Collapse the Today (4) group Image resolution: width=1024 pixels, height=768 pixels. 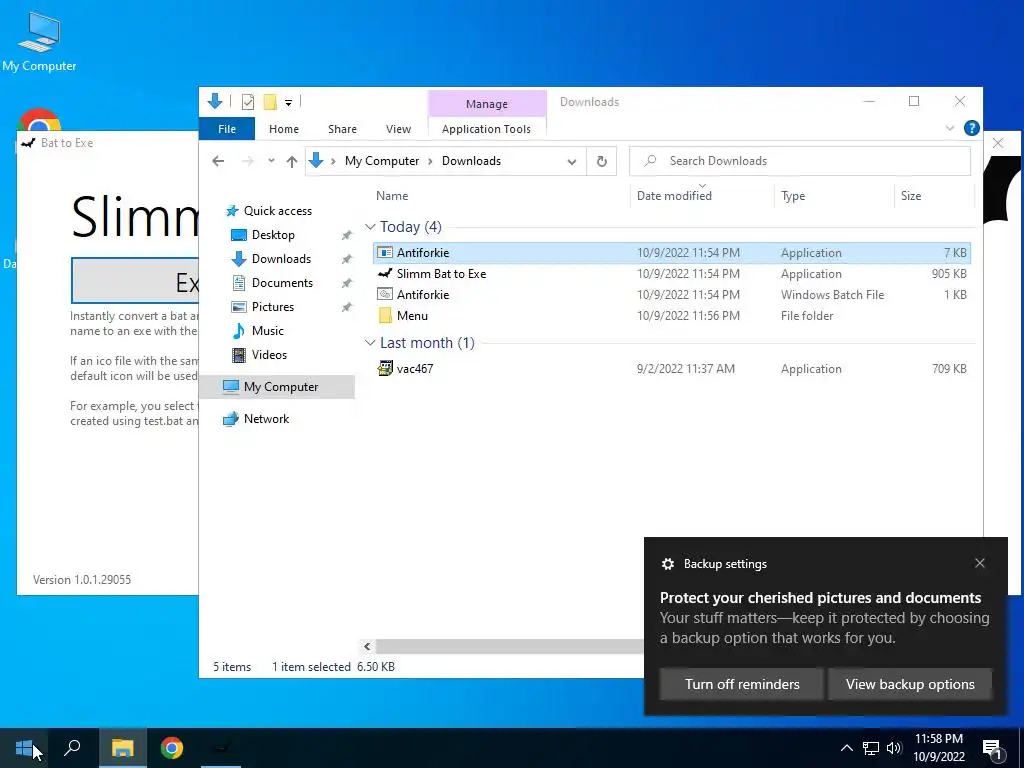point(370,227)
